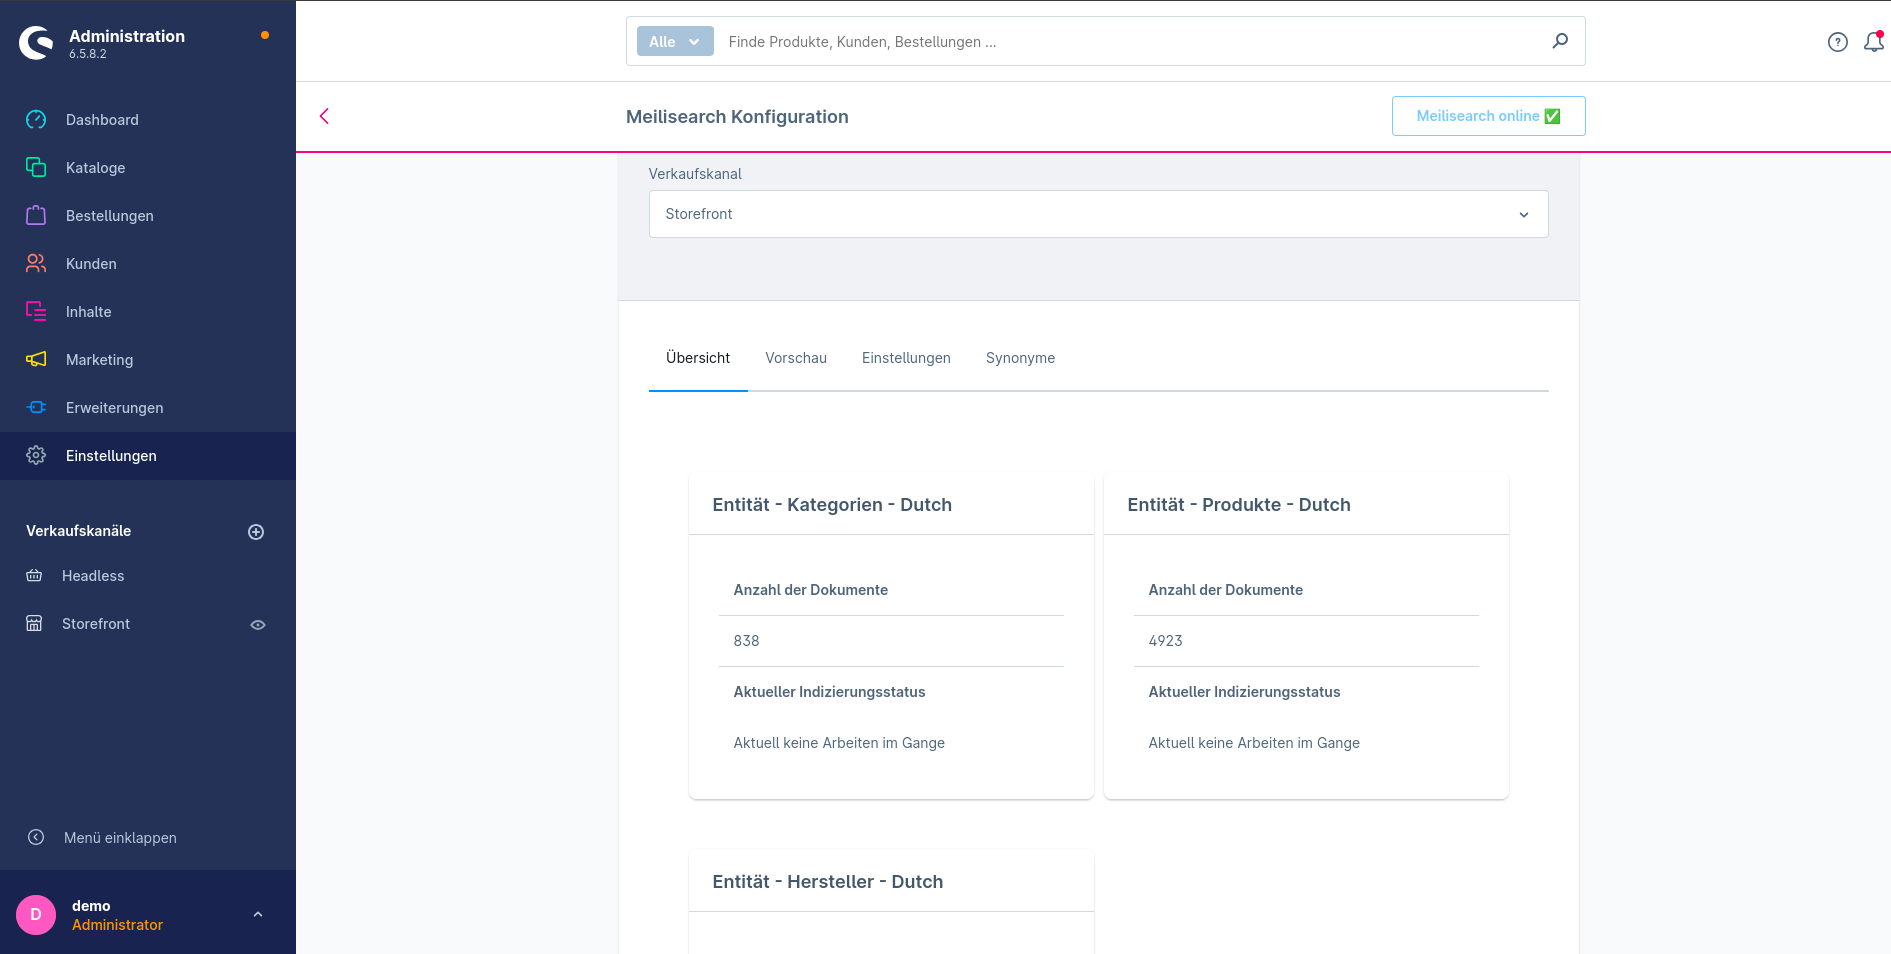Open the Headless sales channel
Image resolution: width=1891 pixels, height=954 pixels.
click(x=93, y=576)
